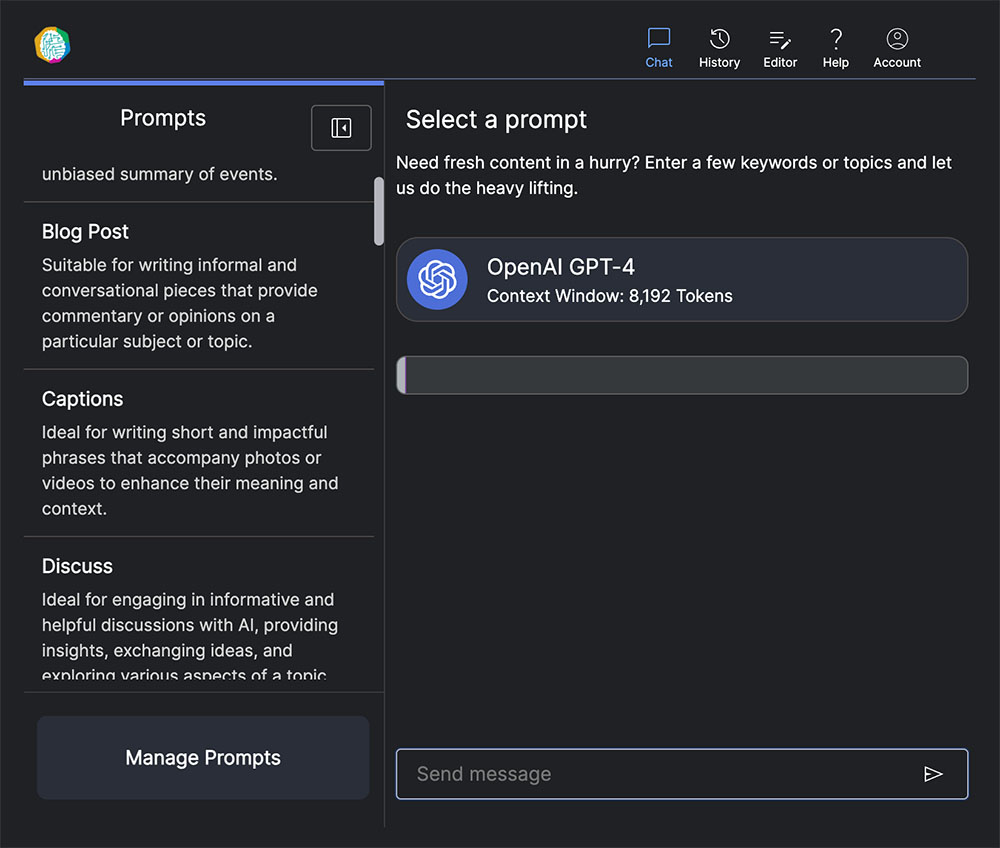Image resolution: width=1000 pixels, height=848 pixels.
Task: Switch to the Editor tab
Action: (x=780, y=48)
